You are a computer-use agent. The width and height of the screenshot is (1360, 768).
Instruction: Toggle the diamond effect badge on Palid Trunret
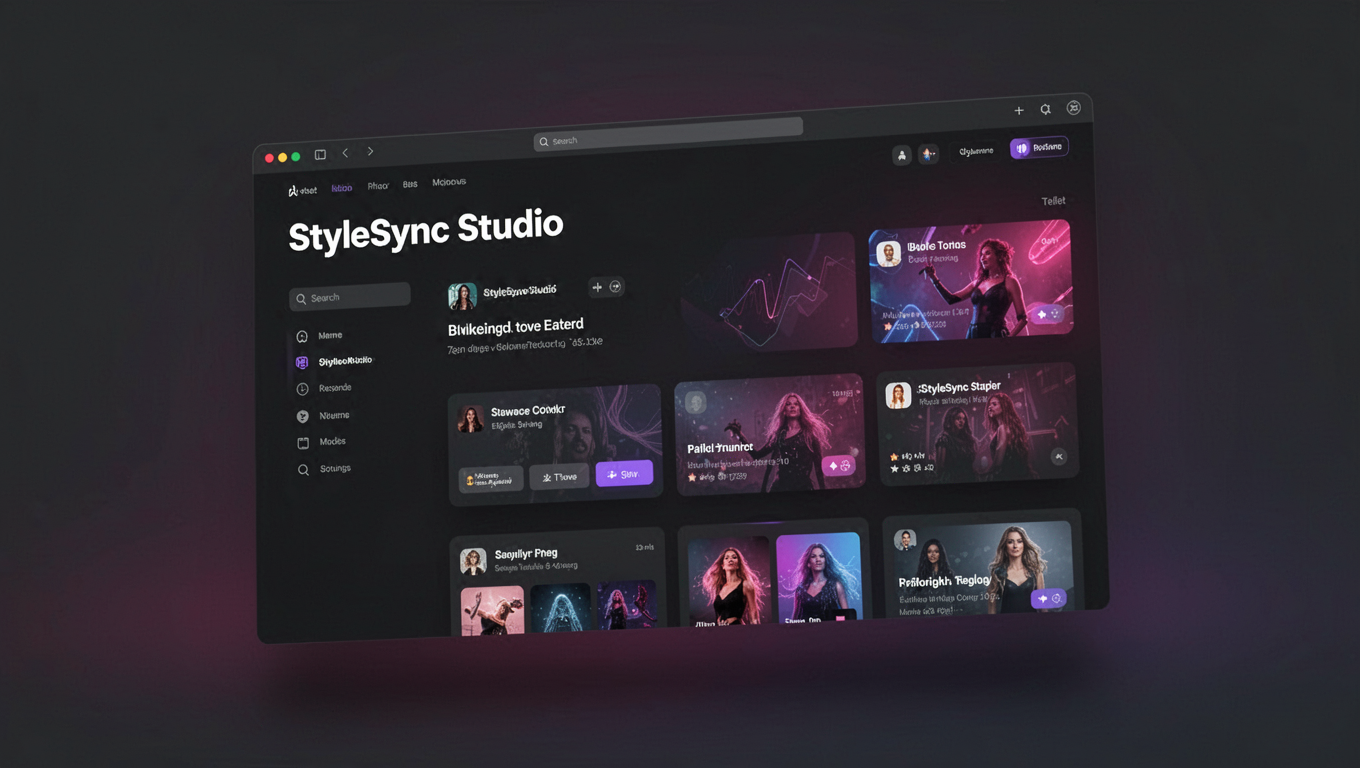832,466
